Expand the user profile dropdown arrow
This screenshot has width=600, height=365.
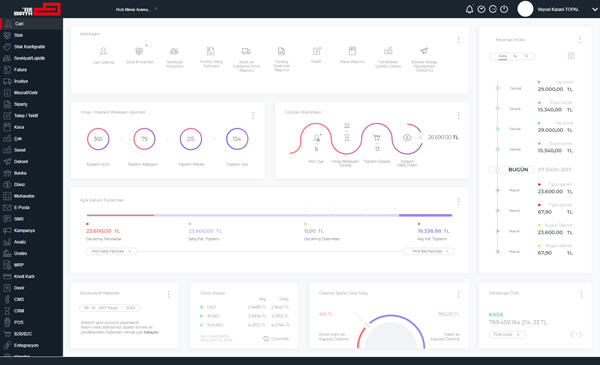tap(595, 10)
